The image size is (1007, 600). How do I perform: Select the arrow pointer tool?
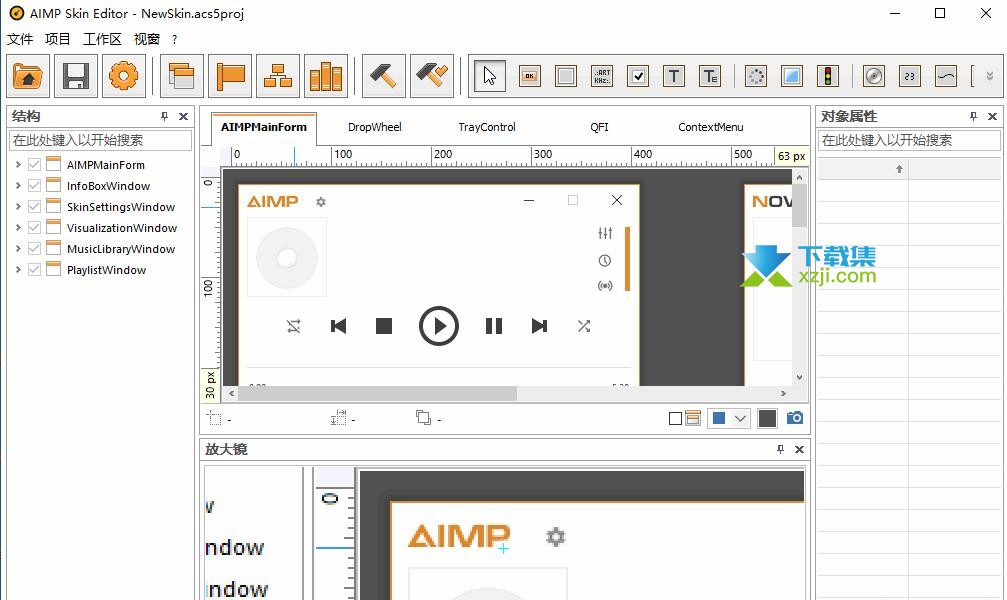(x=490, y=76)
